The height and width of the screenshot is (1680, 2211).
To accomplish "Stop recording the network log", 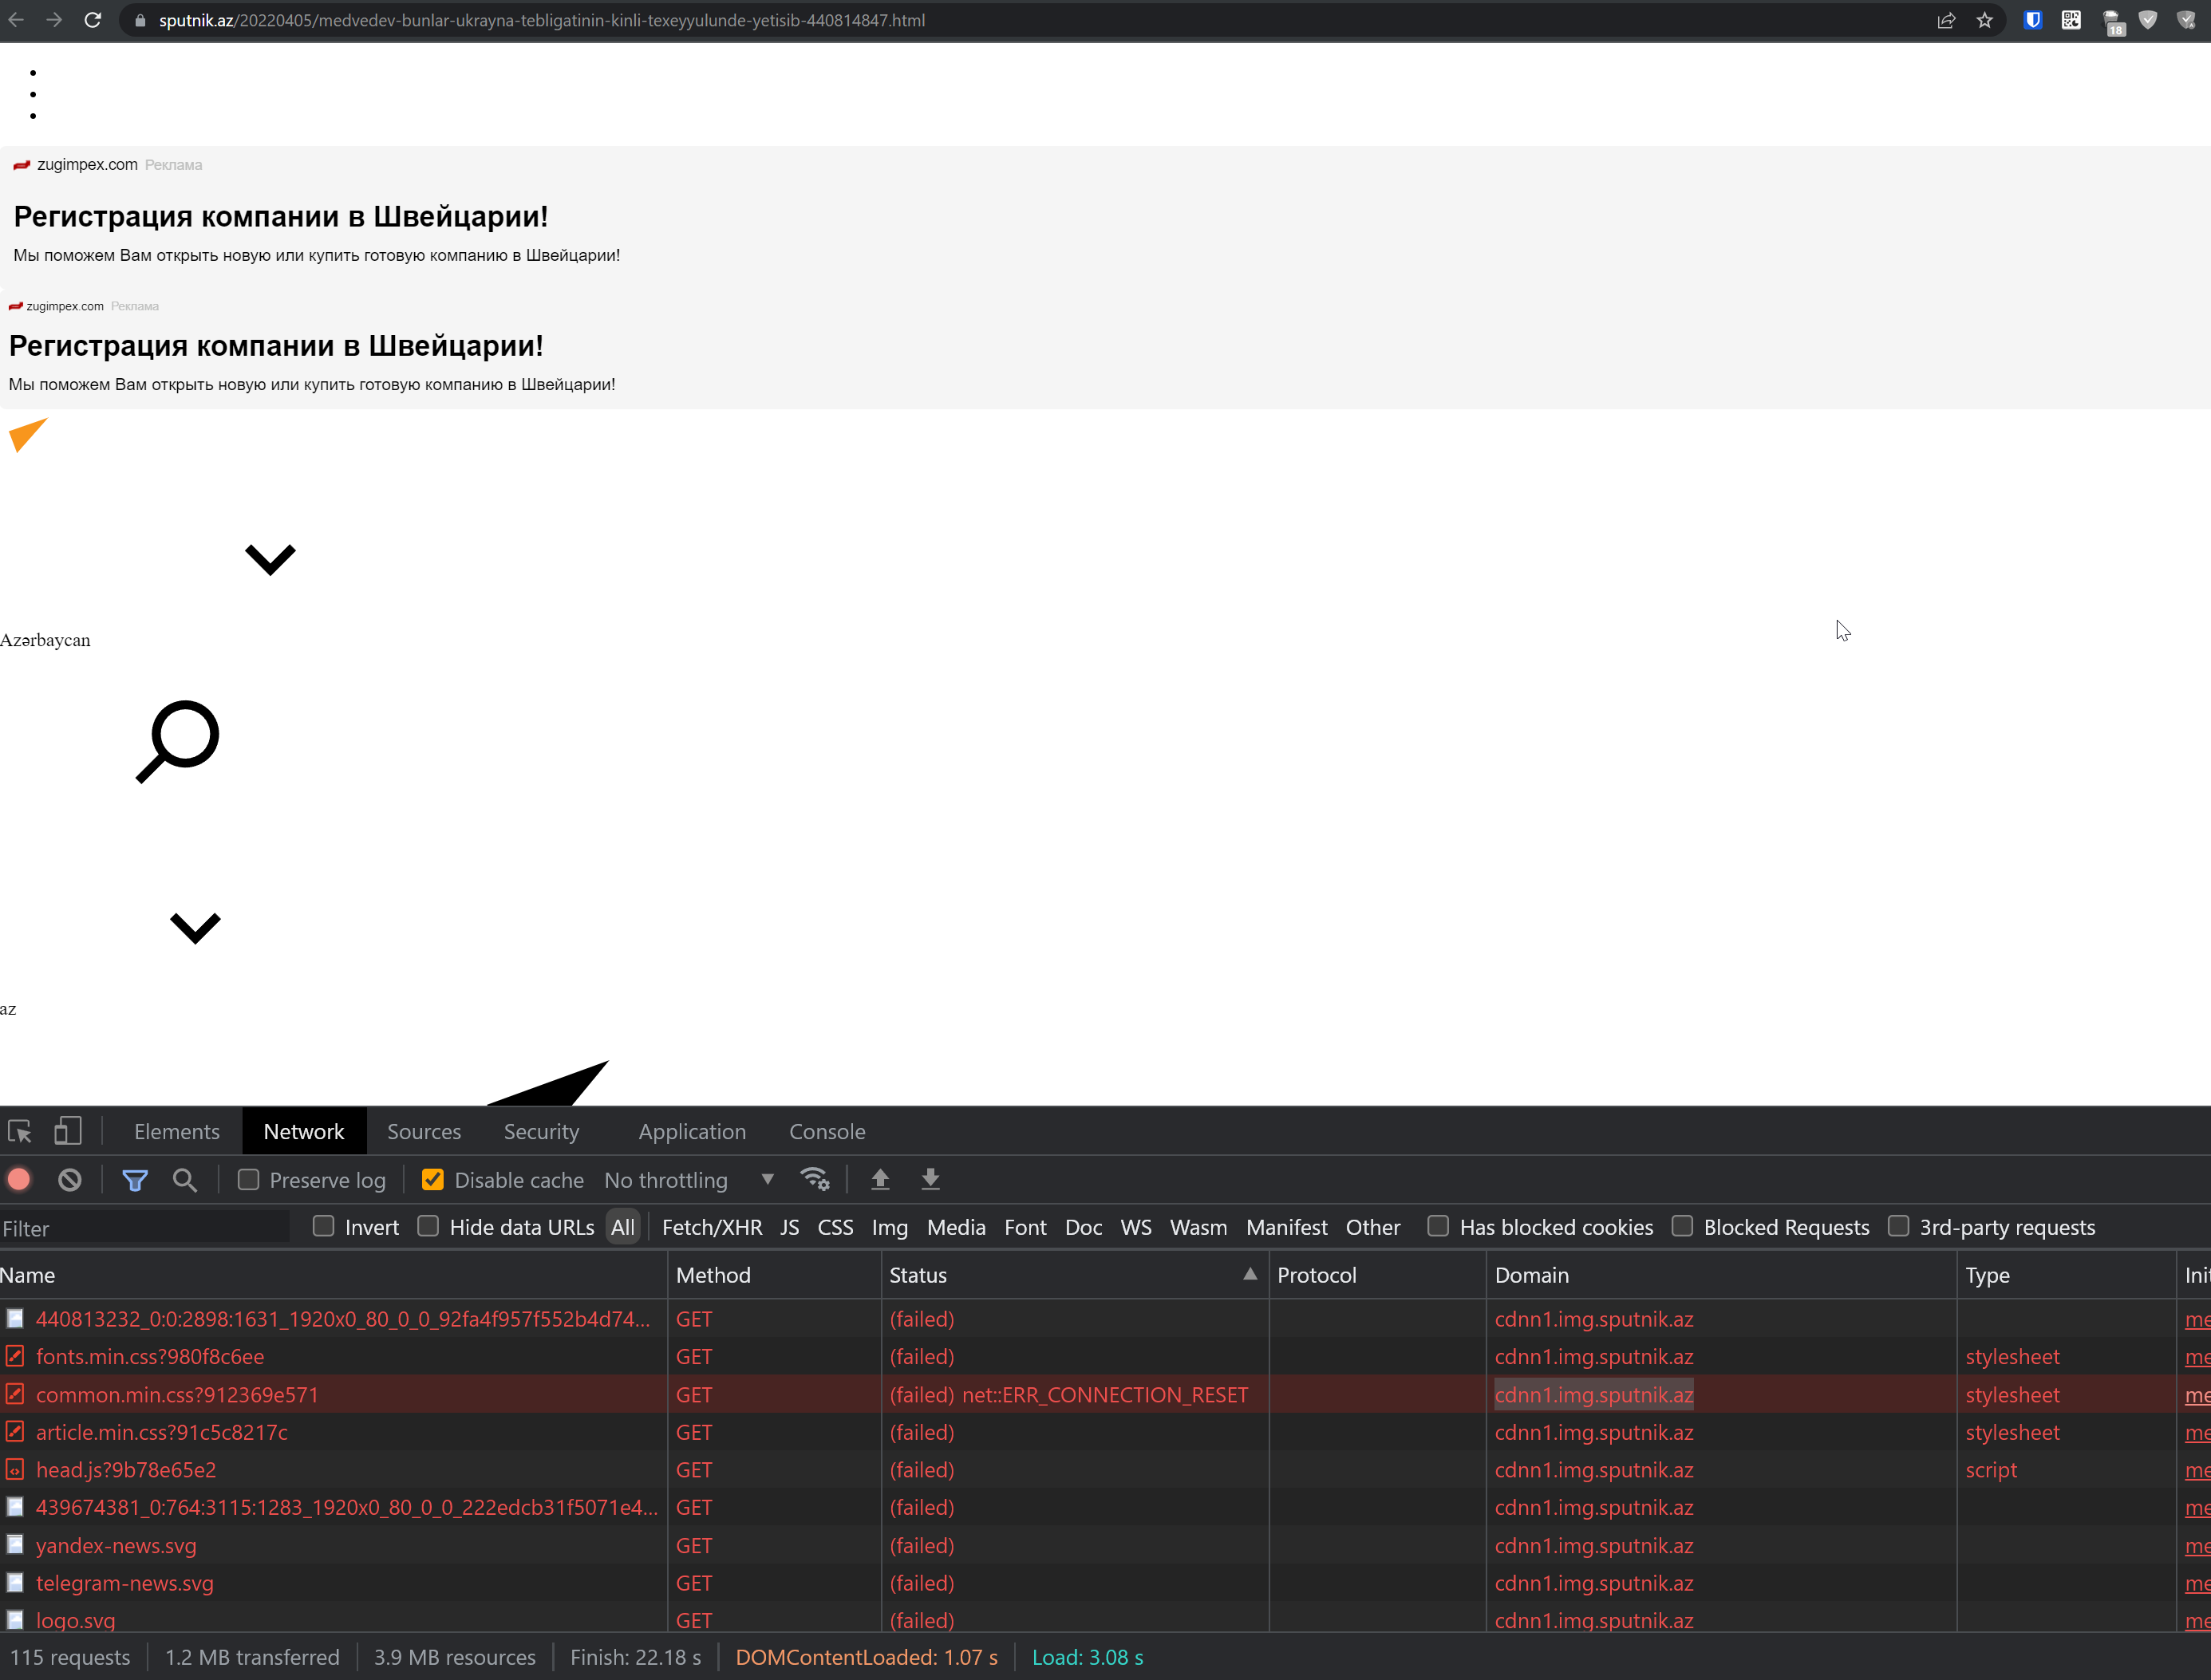I will click(19, 1180).
